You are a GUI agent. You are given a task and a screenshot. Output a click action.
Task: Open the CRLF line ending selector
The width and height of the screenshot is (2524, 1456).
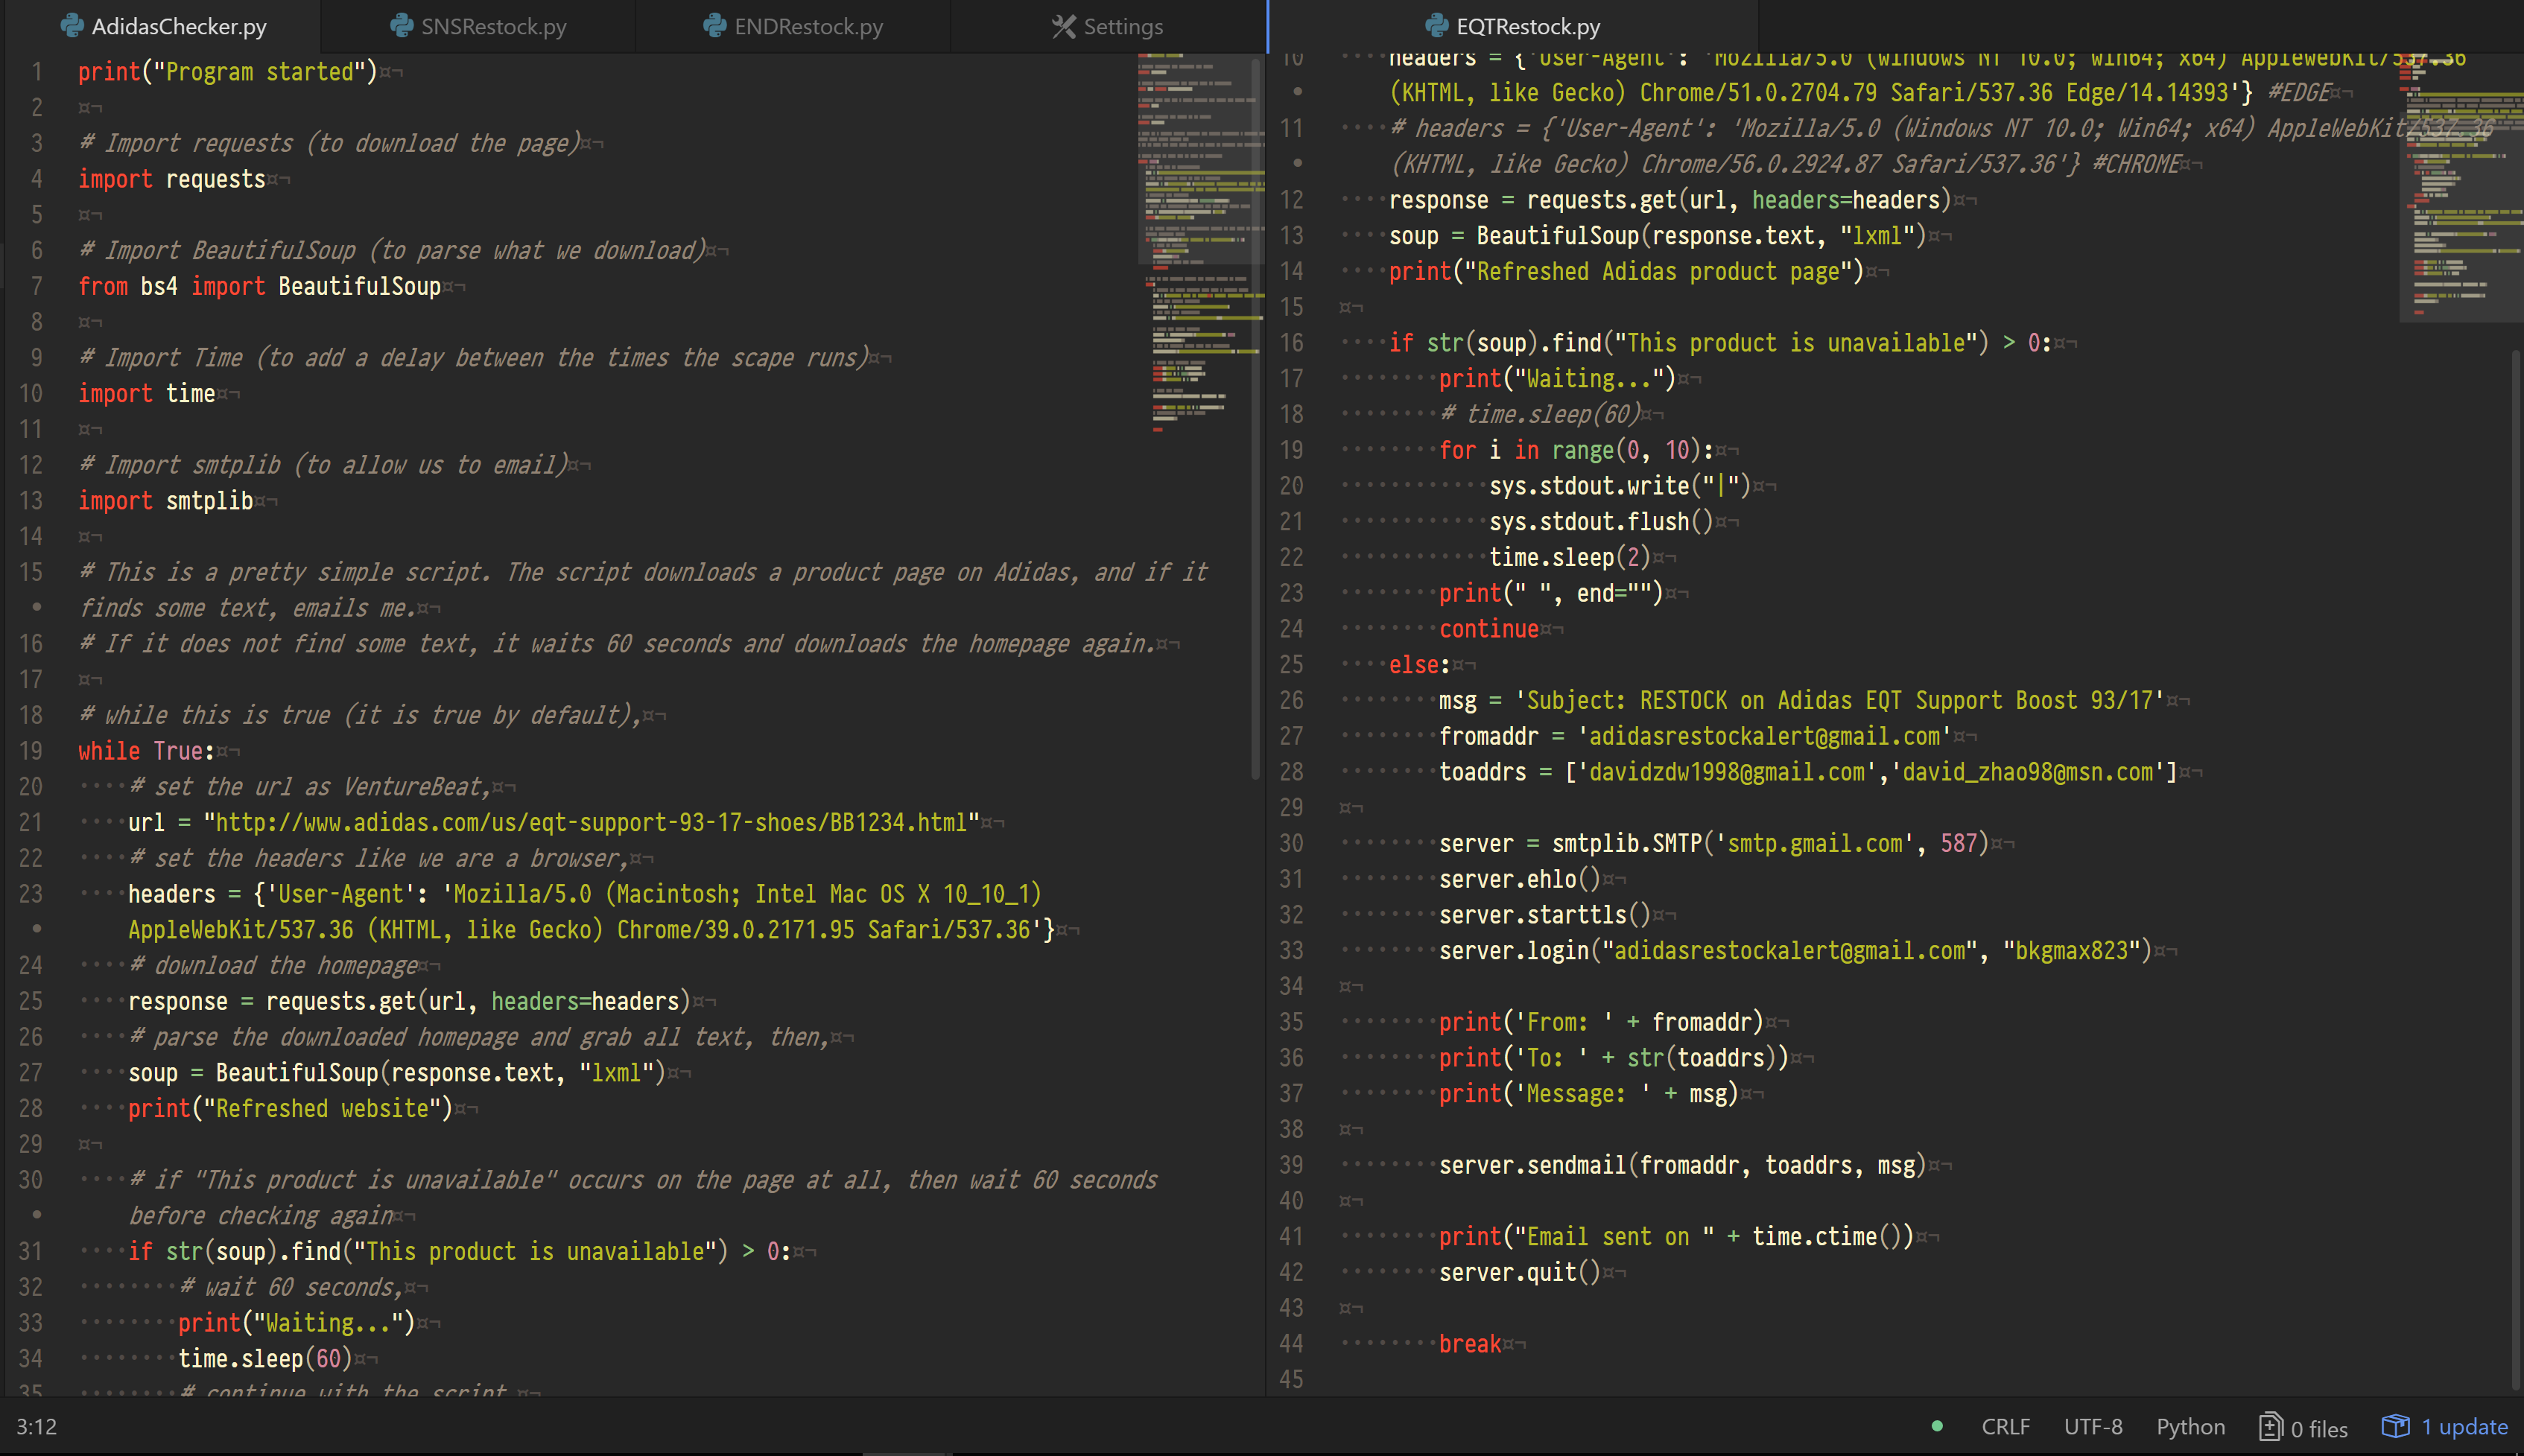pos(2005,1427)
